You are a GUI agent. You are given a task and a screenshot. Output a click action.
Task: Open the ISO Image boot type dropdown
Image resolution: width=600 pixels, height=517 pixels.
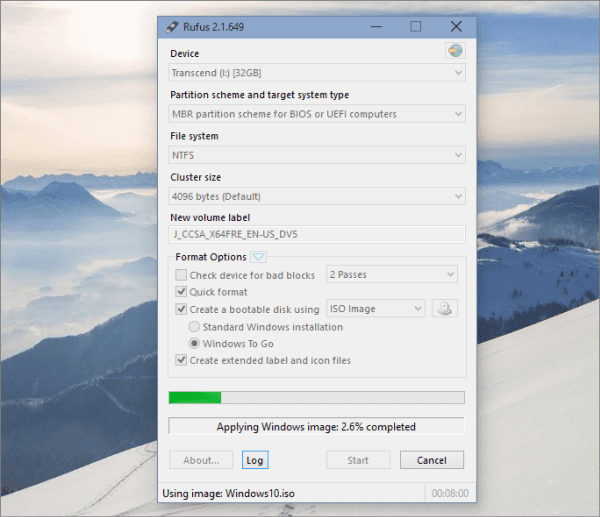376,308
